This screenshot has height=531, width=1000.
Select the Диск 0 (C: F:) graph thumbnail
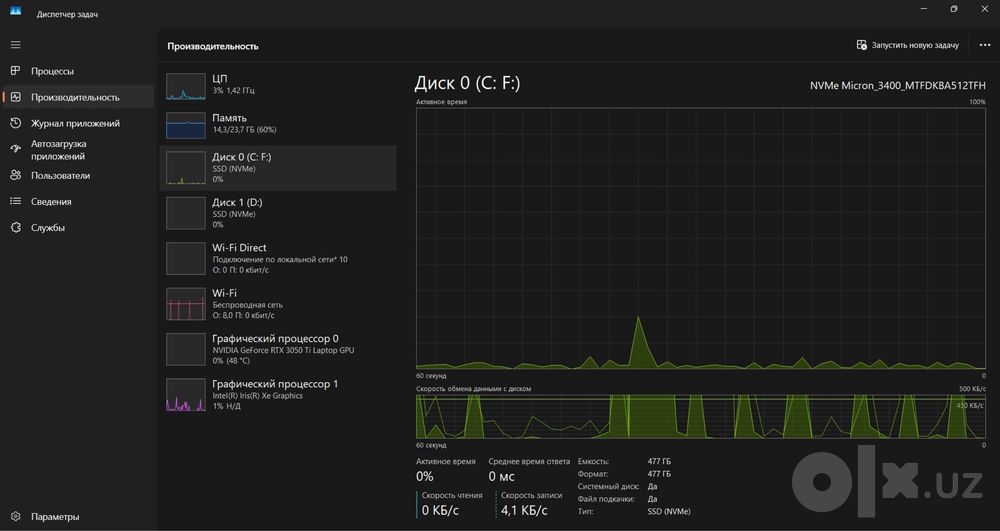point(186,168)
